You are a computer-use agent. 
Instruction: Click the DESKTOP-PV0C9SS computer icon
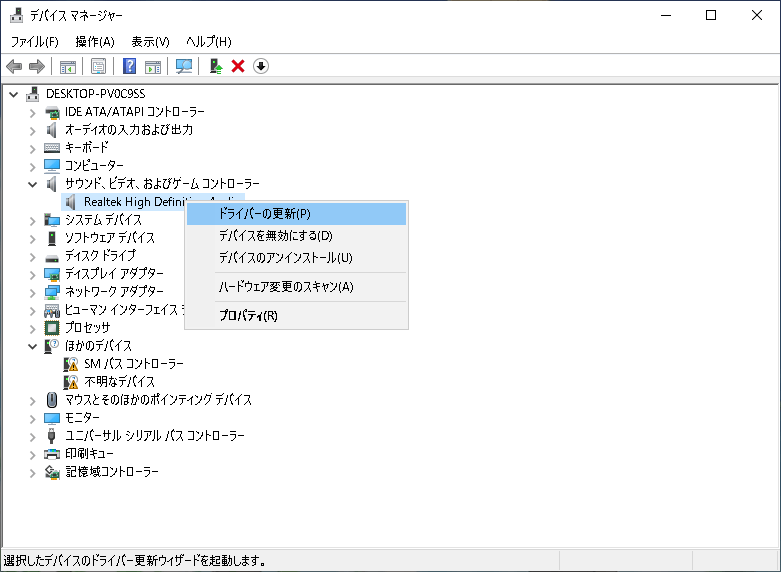[x=33, y=94]
